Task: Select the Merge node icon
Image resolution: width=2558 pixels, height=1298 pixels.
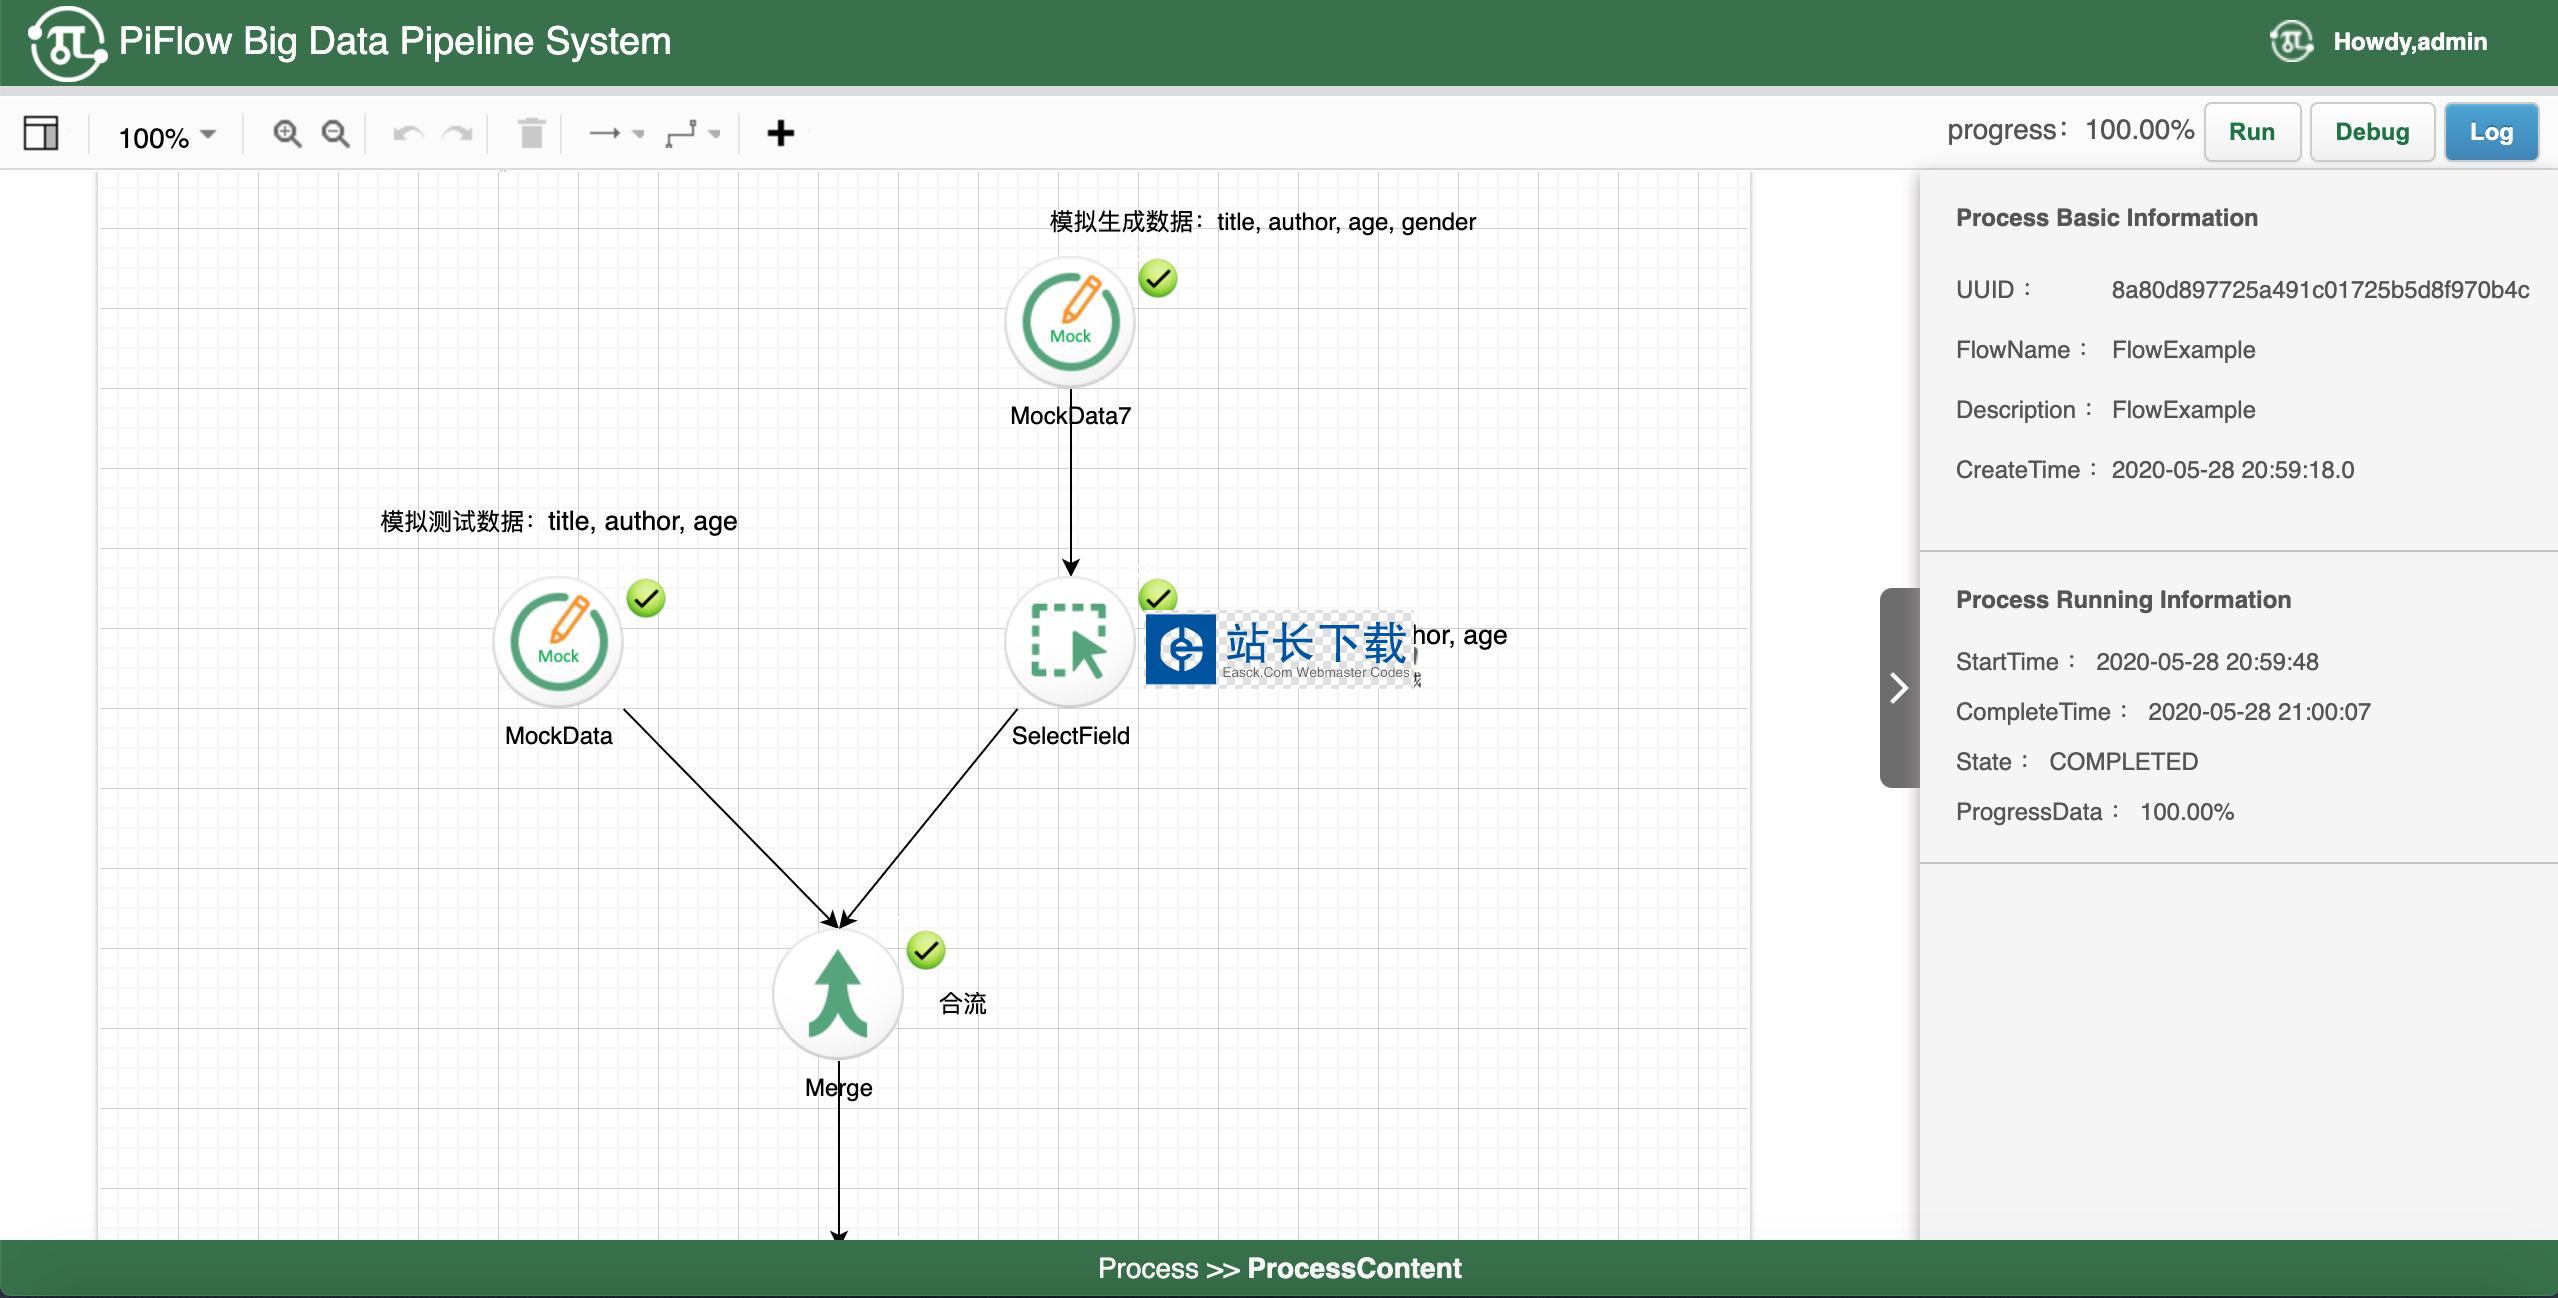Action: click(837, 994)
